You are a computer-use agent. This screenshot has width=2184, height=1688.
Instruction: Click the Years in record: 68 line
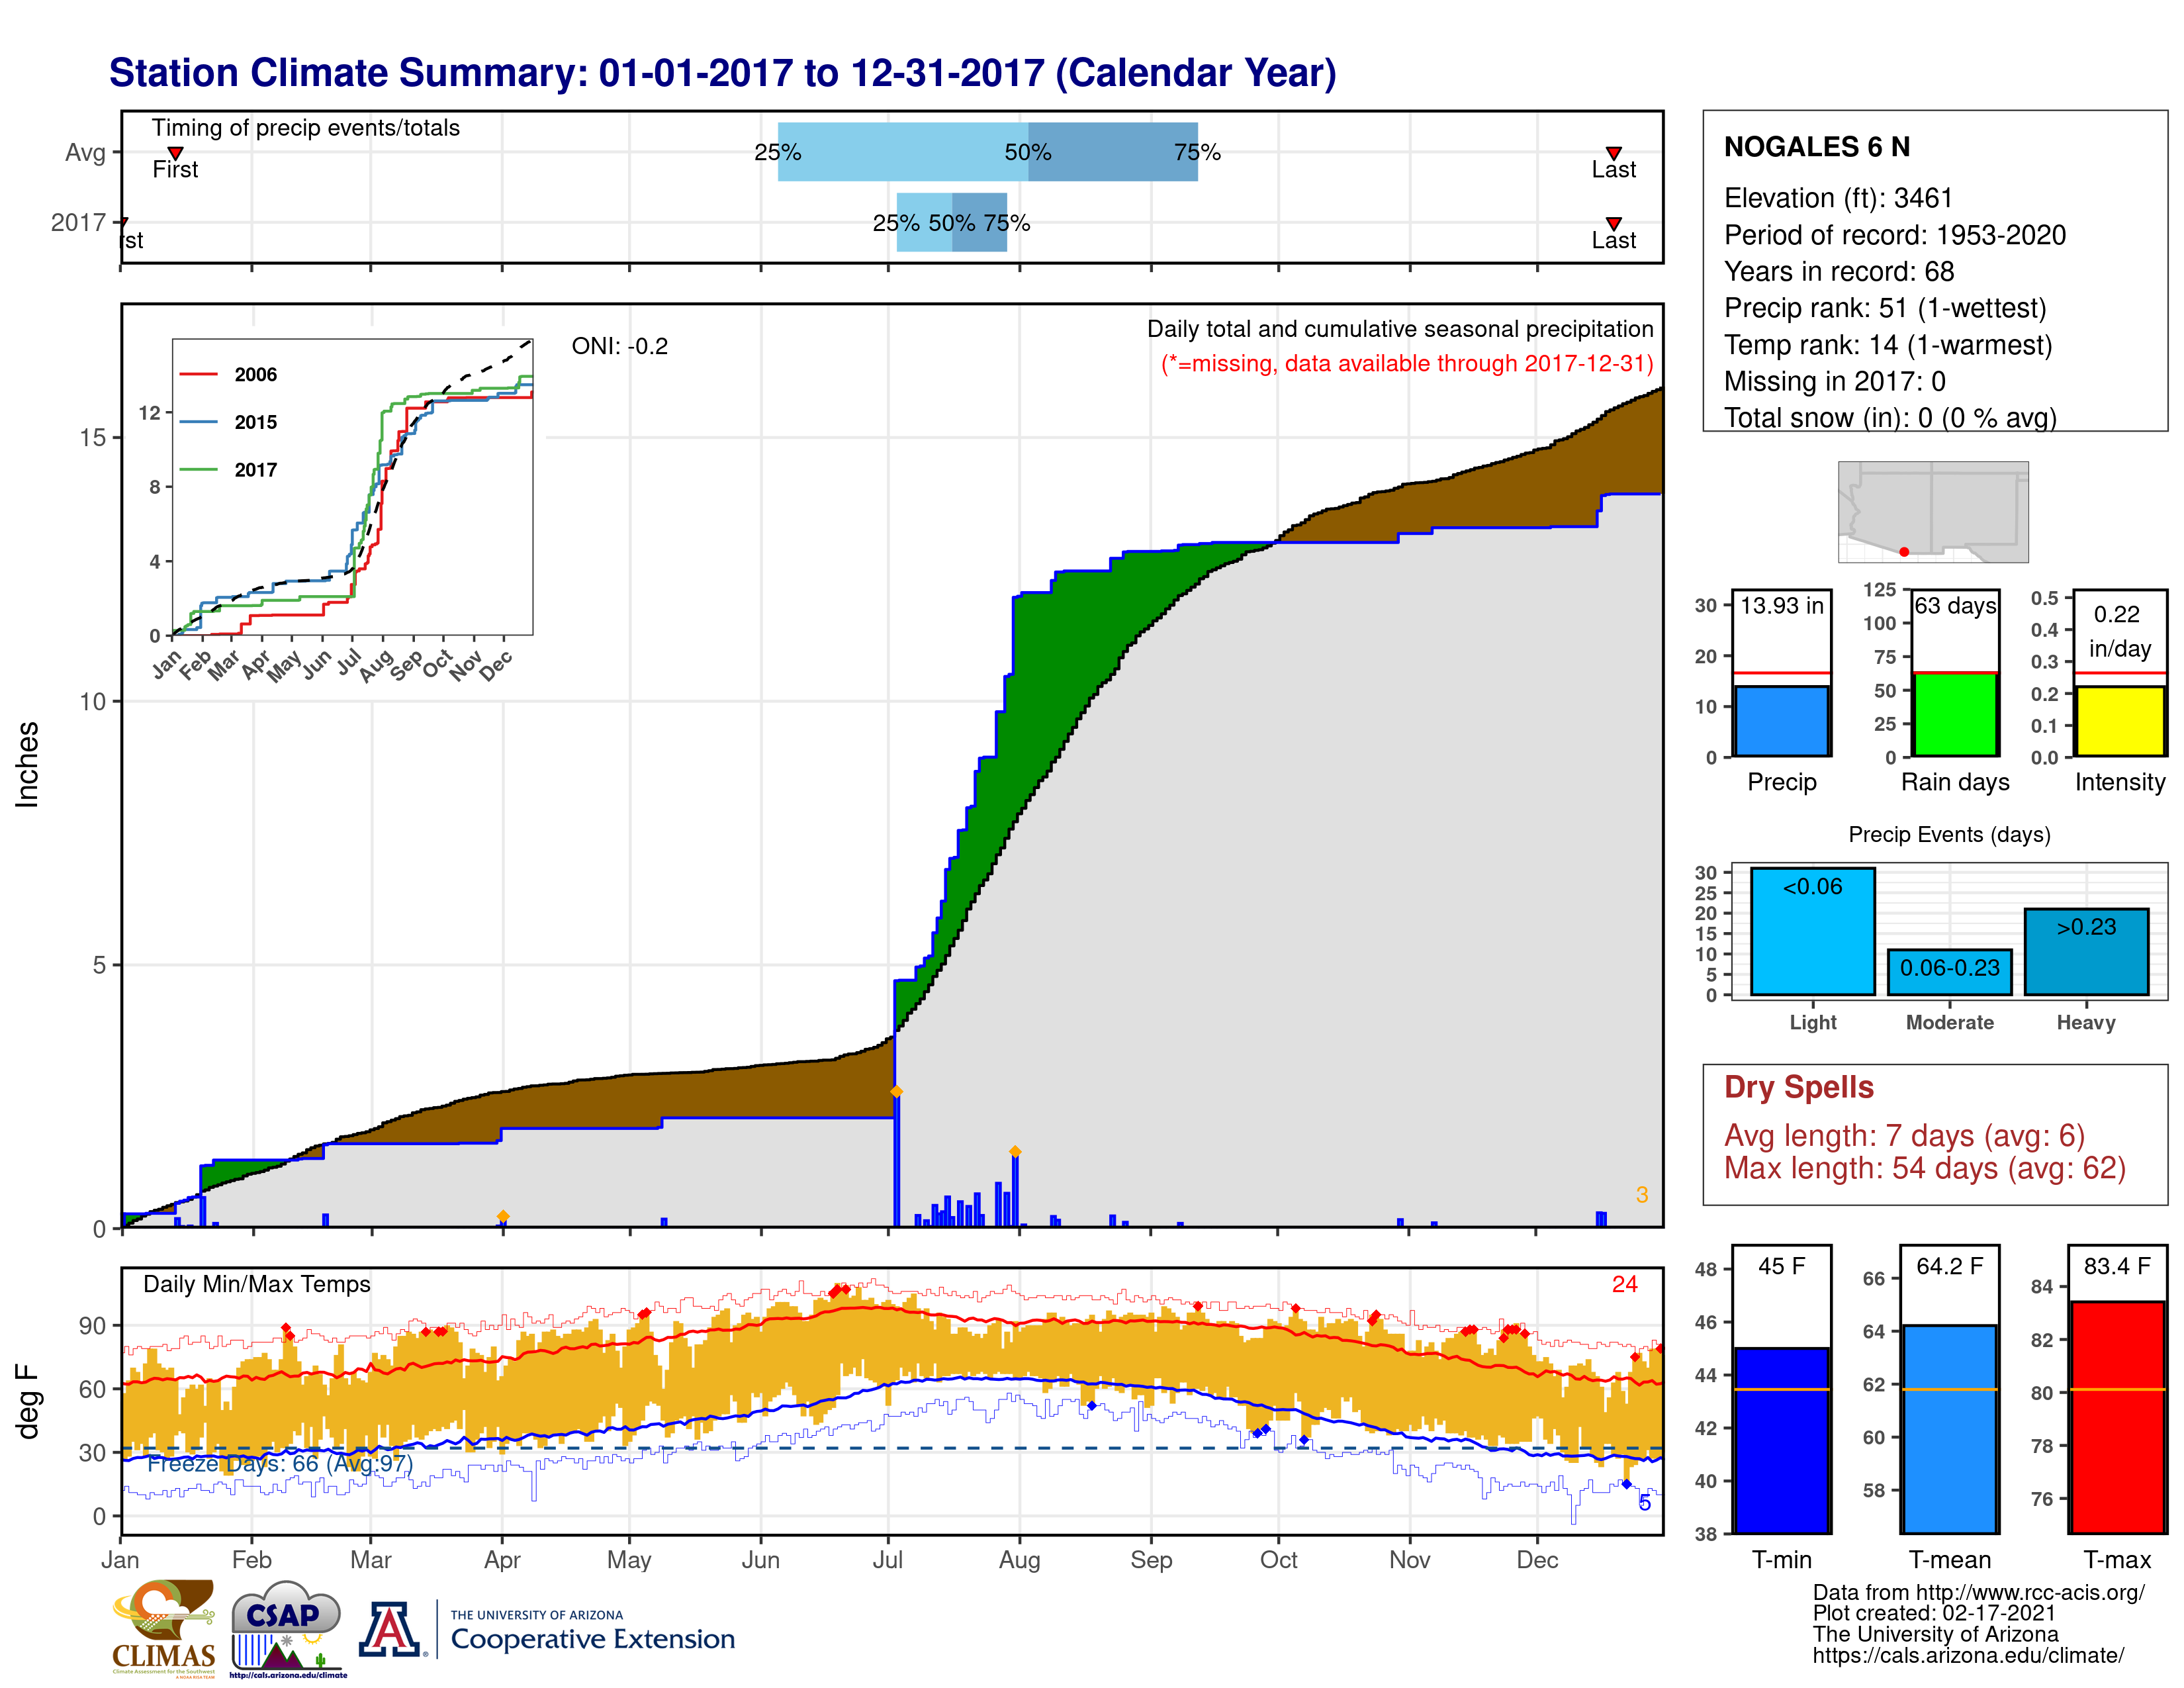1838,271
